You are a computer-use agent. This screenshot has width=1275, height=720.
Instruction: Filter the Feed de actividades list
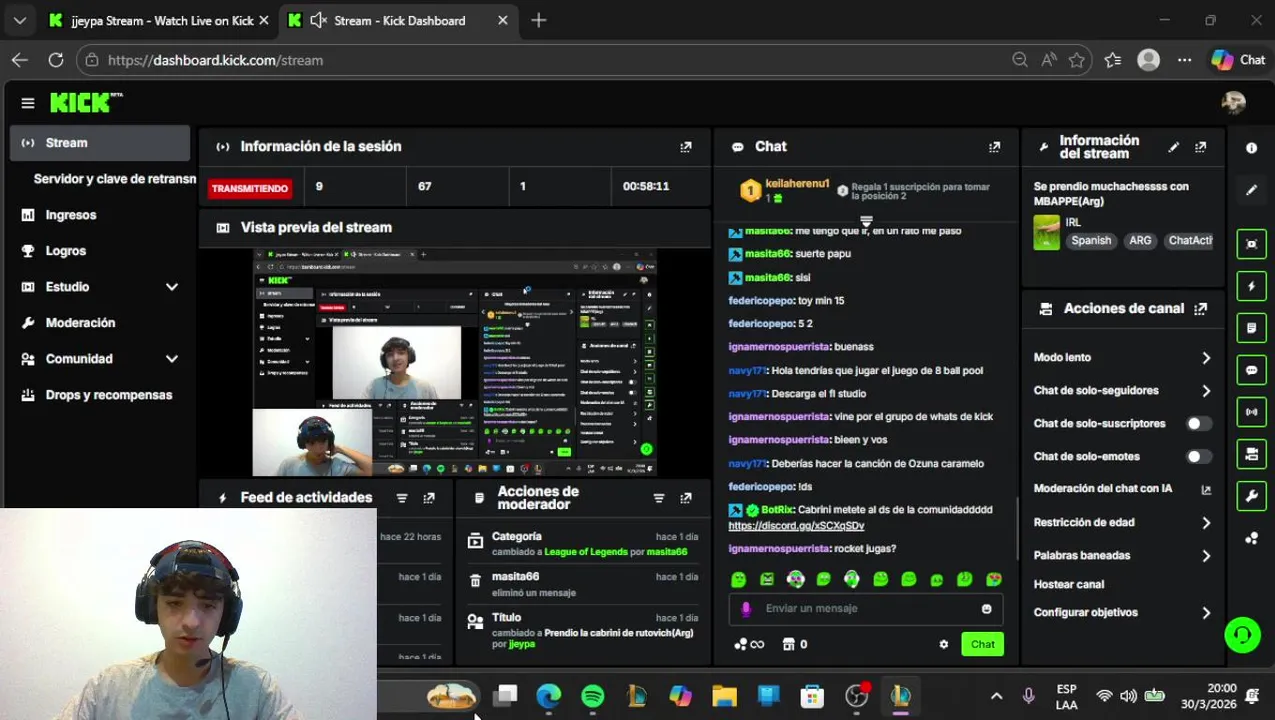pos(402,498)
